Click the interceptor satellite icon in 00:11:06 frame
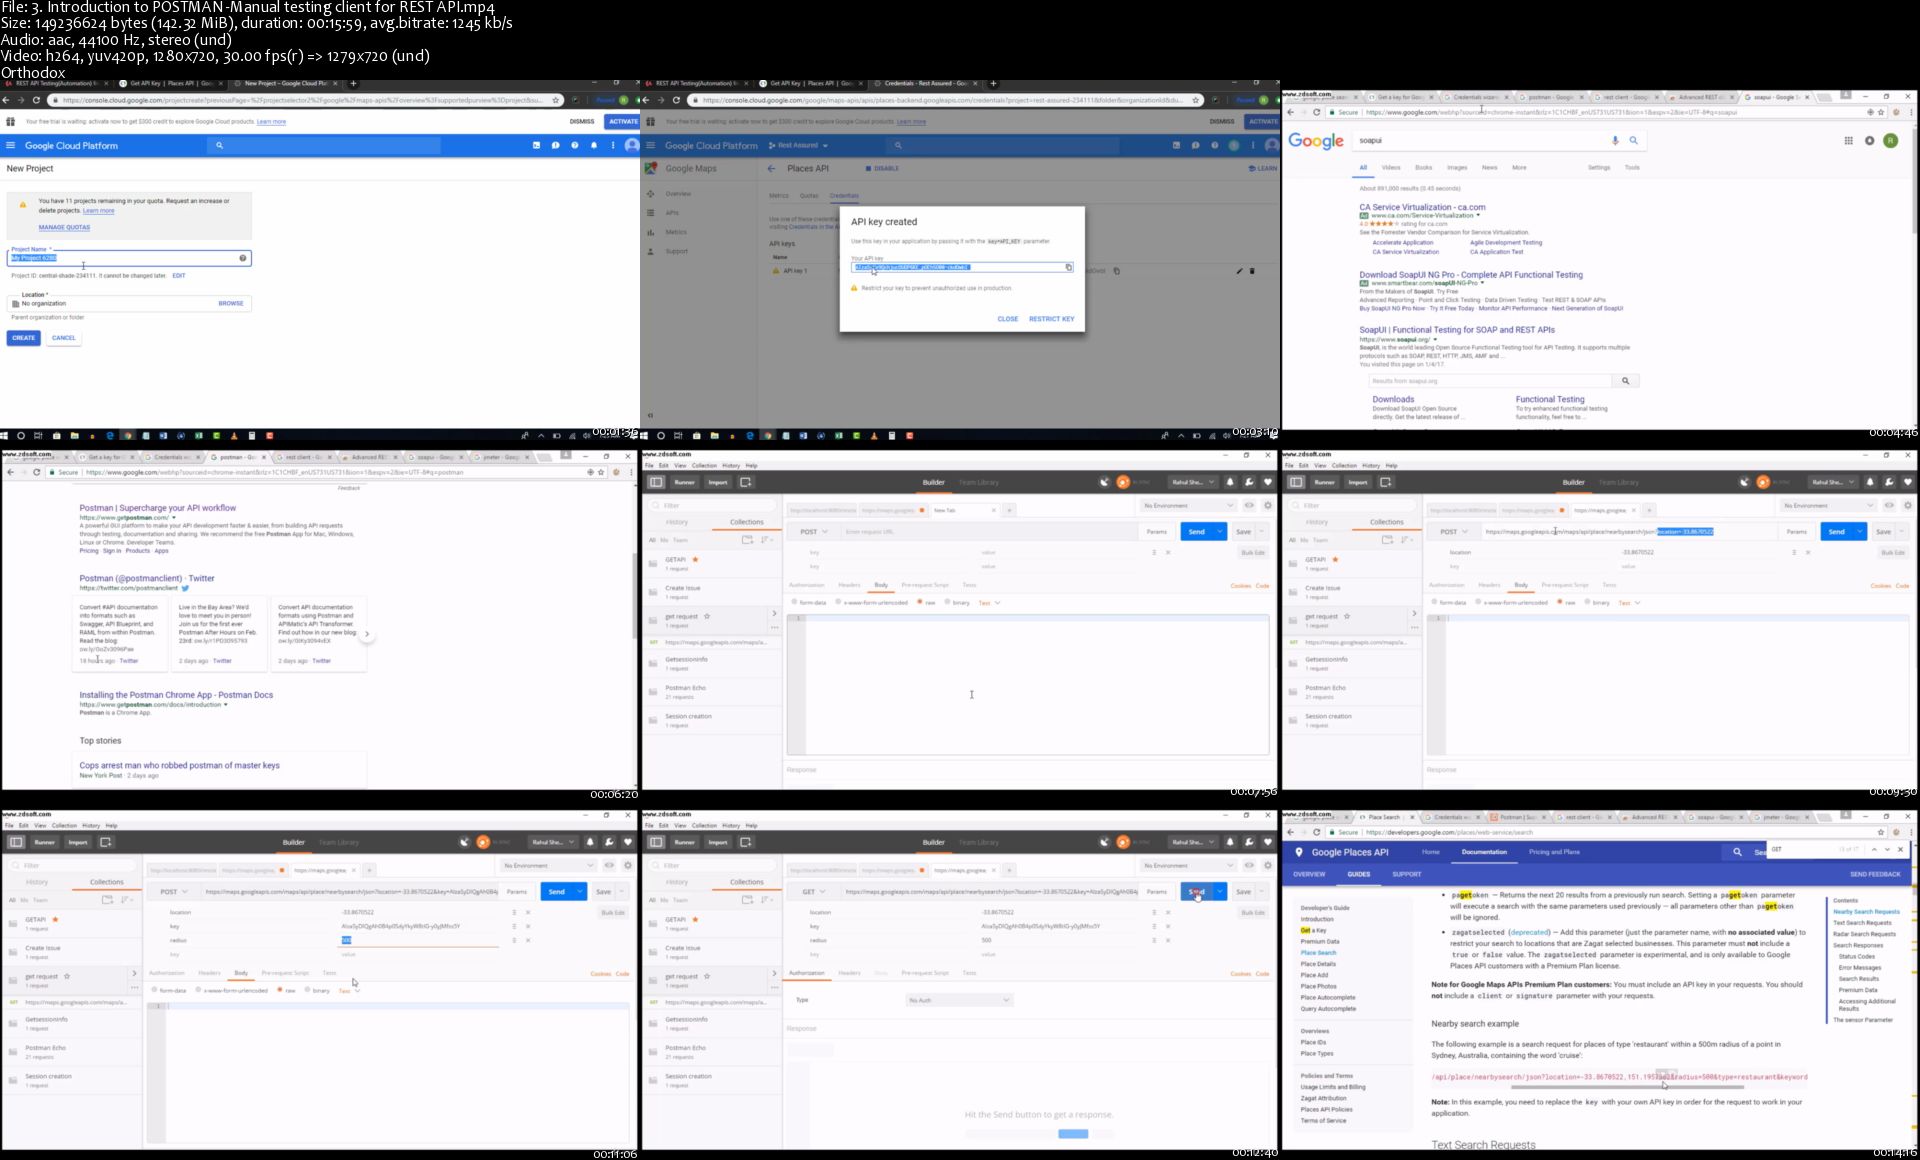The image size is (1920, 1160). click(x=465, y=842)
